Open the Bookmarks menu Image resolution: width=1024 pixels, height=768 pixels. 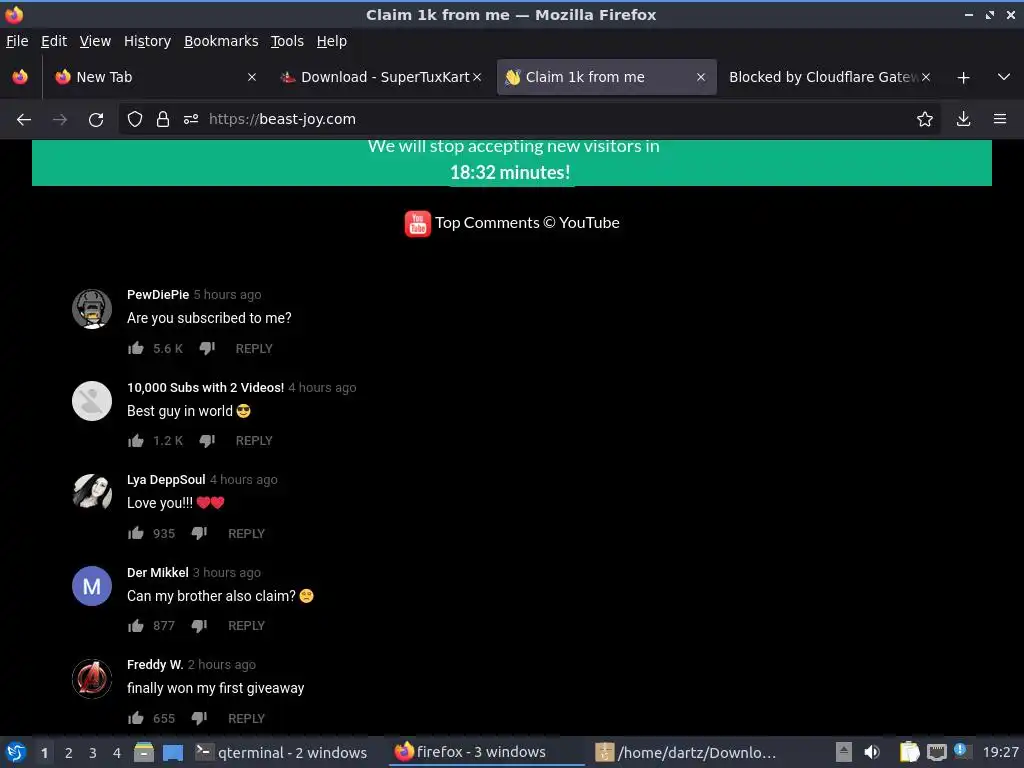[x=221, y=41]
